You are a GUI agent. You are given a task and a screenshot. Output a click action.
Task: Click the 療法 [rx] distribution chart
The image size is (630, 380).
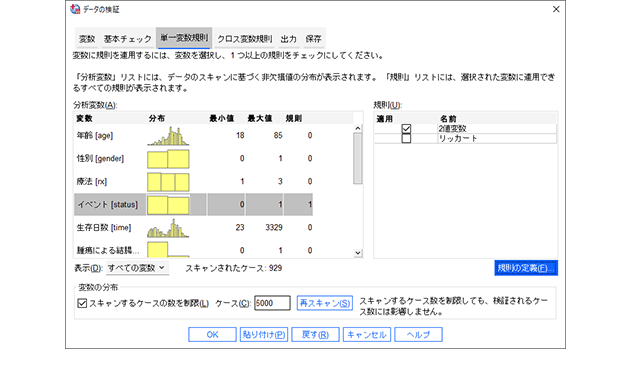pyautogui.click(x=168, y=182)
